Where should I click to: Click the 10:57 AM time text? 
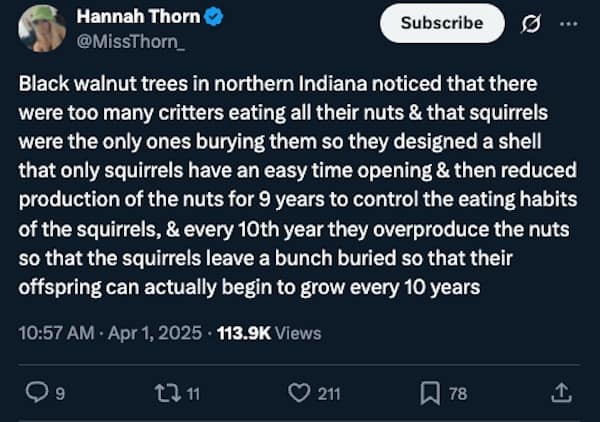pos(56,333)
